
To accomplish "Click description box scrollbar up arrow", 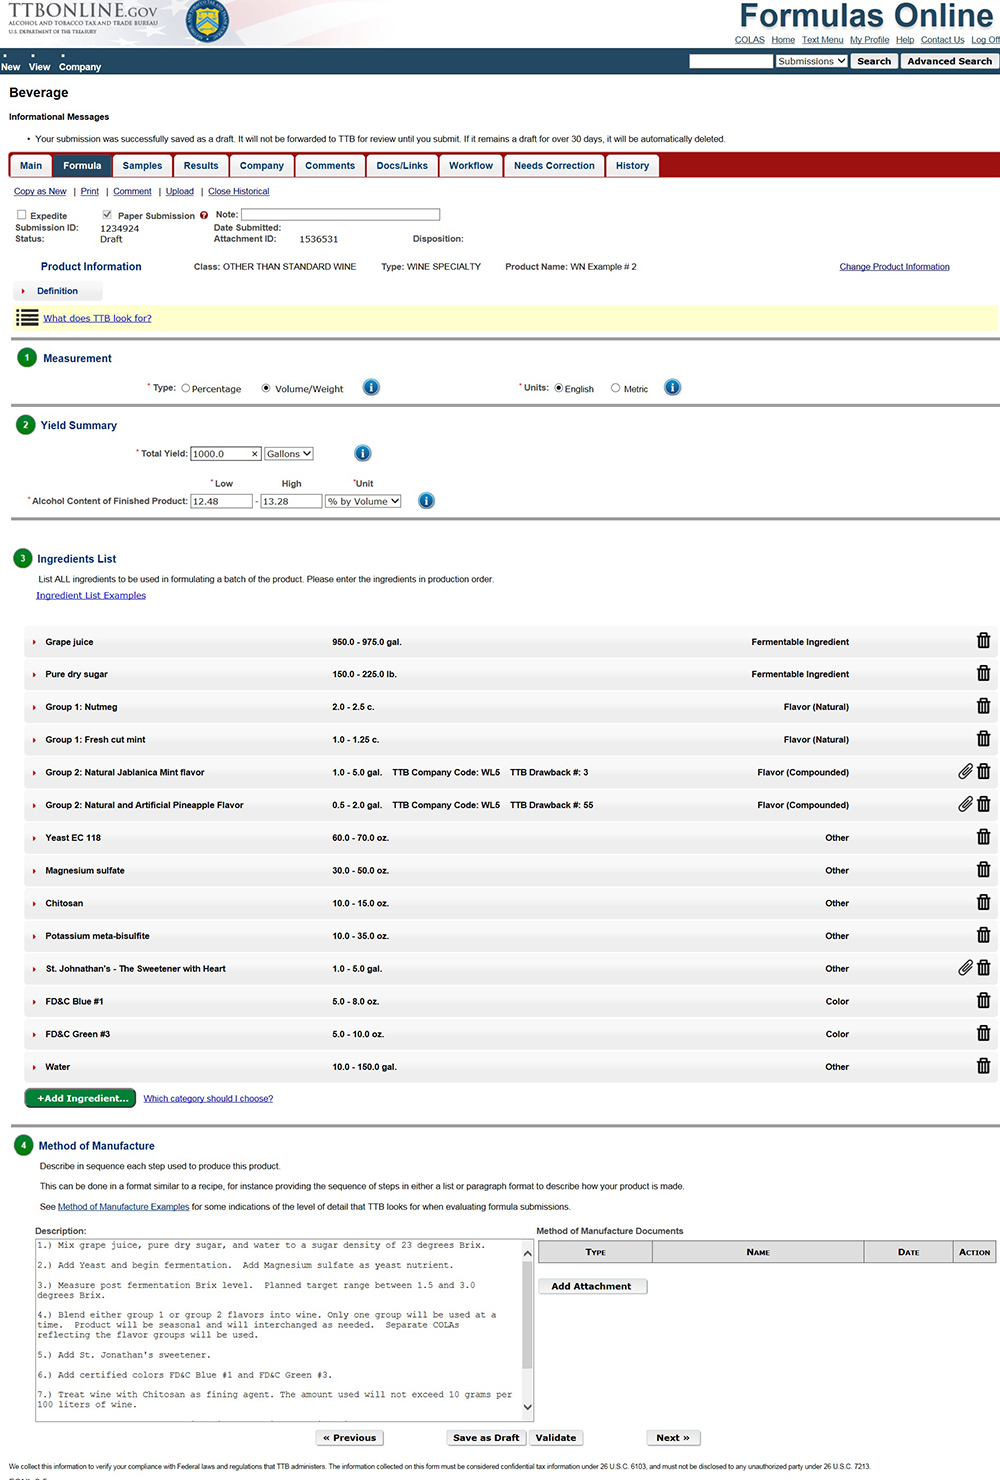I will [x=528, y=1253].
